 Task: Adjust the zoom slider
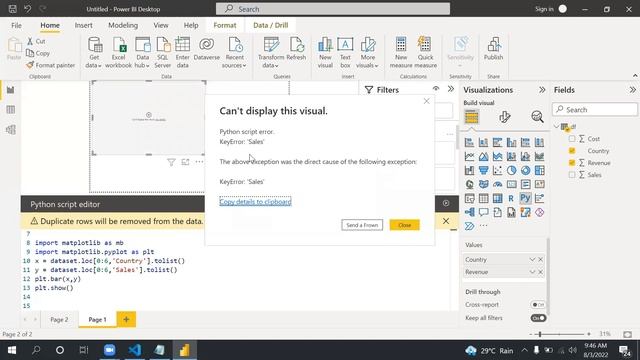540,334
